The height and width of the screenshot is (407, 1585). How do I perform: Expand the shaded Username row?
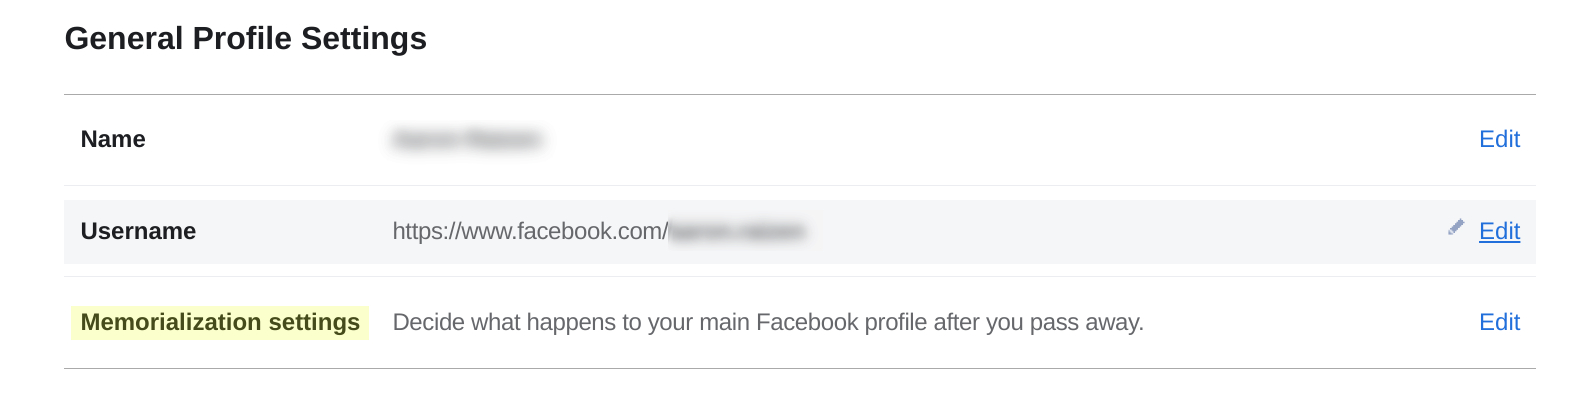click(x=800, y=232)
